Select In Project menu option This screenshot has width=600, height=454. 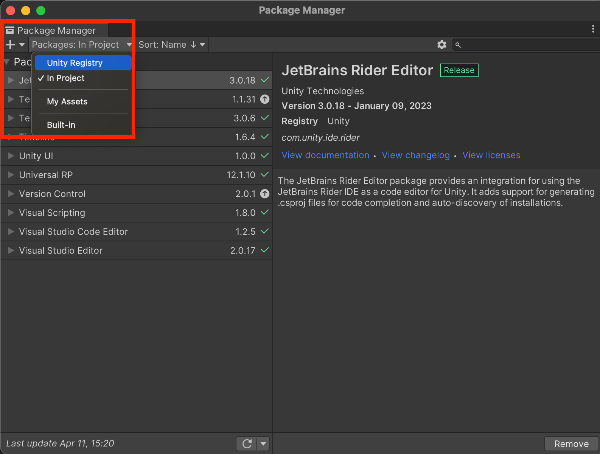(x=83, y=78)
